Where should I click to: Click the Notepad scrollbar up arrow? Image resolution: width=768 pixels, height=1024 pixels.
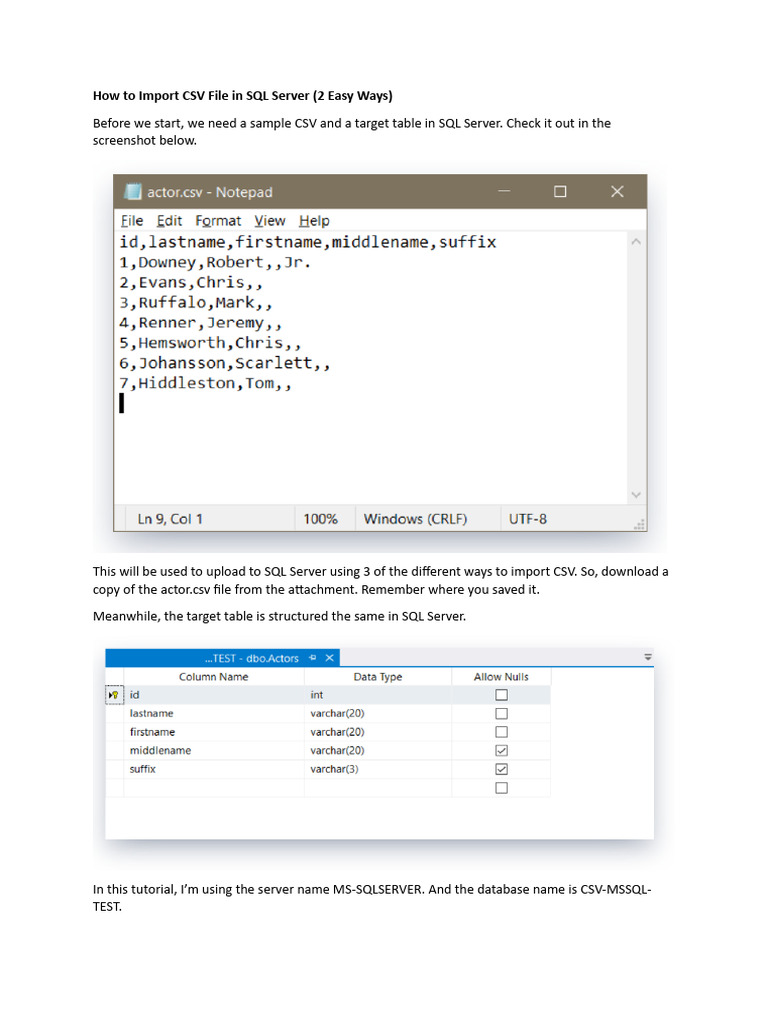[636, 242]
